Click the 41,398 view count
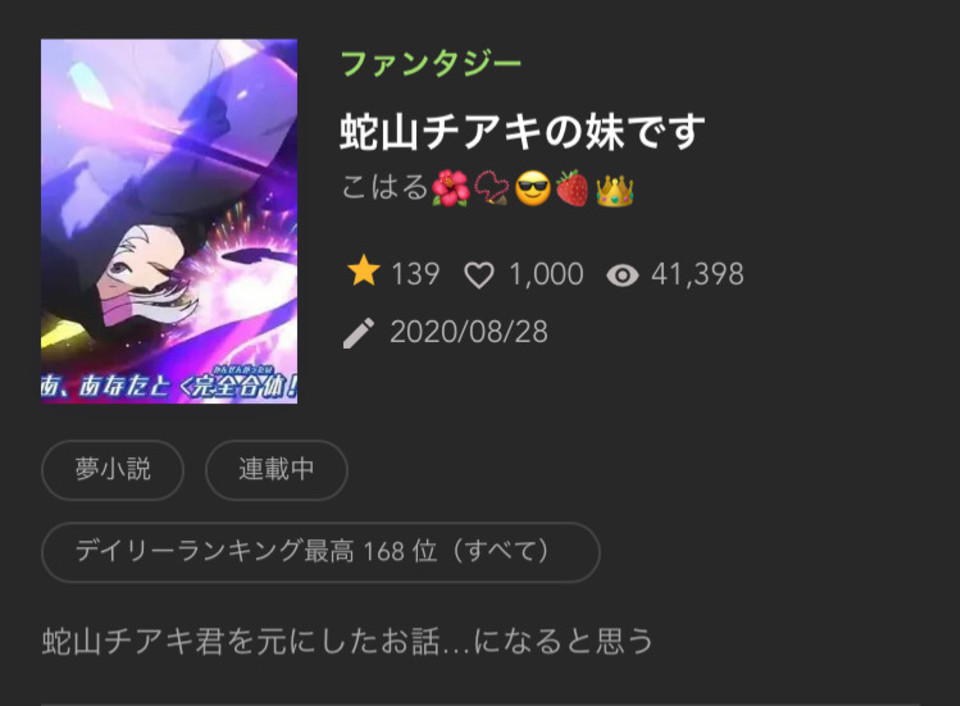The height and width of the screenshot is (706, 960). (697, 274)
